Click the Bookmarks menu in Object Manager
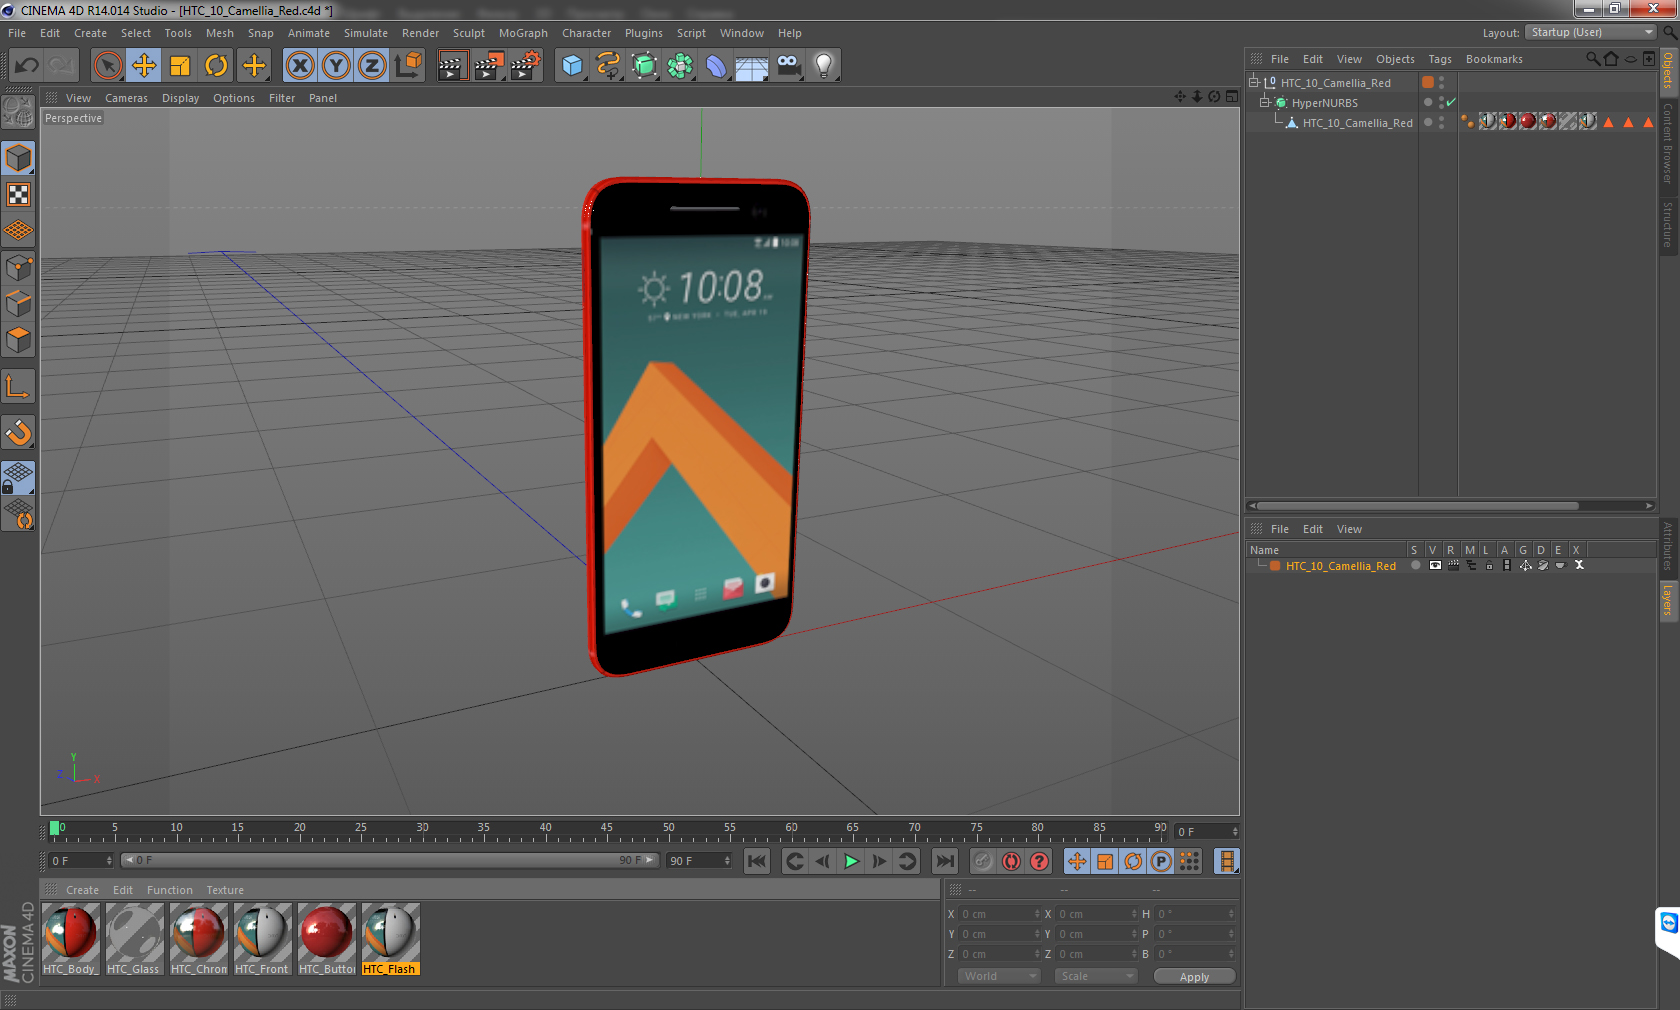 [1494, 59]
